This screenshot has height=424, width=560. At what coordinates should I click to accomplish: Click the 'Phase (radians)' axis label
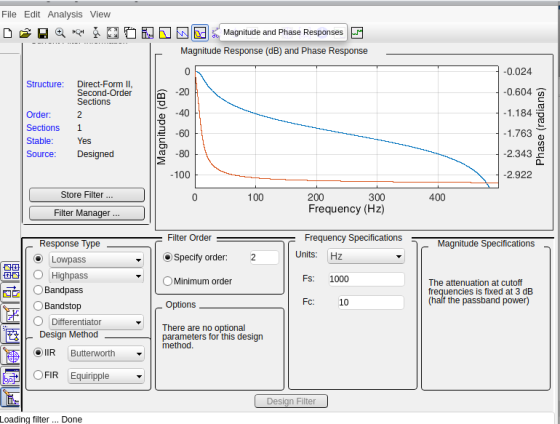tap(540, 127)
